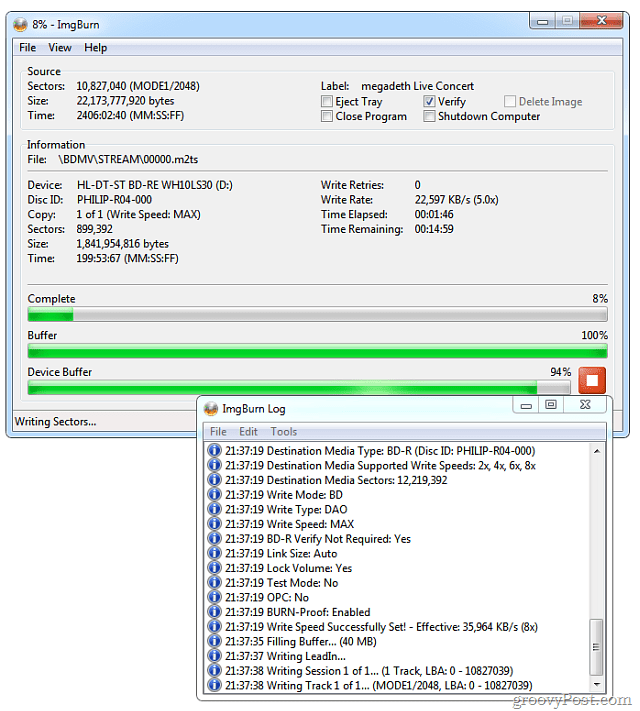Click the device name 'HL-DT-ST BD-RE WH10LS30 (D:)'

[x=155, y=185]
